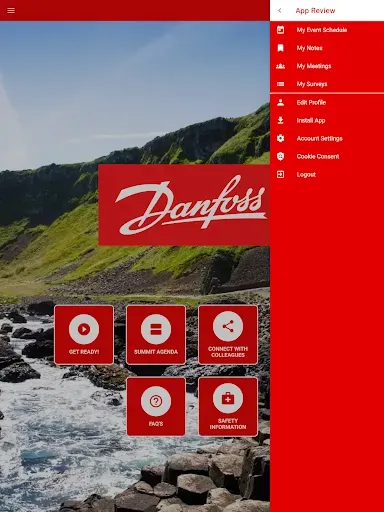Open the SUMMIT AGENDA tile label
The width and height of the screenshot is (384, 512).
coord(156,352)
